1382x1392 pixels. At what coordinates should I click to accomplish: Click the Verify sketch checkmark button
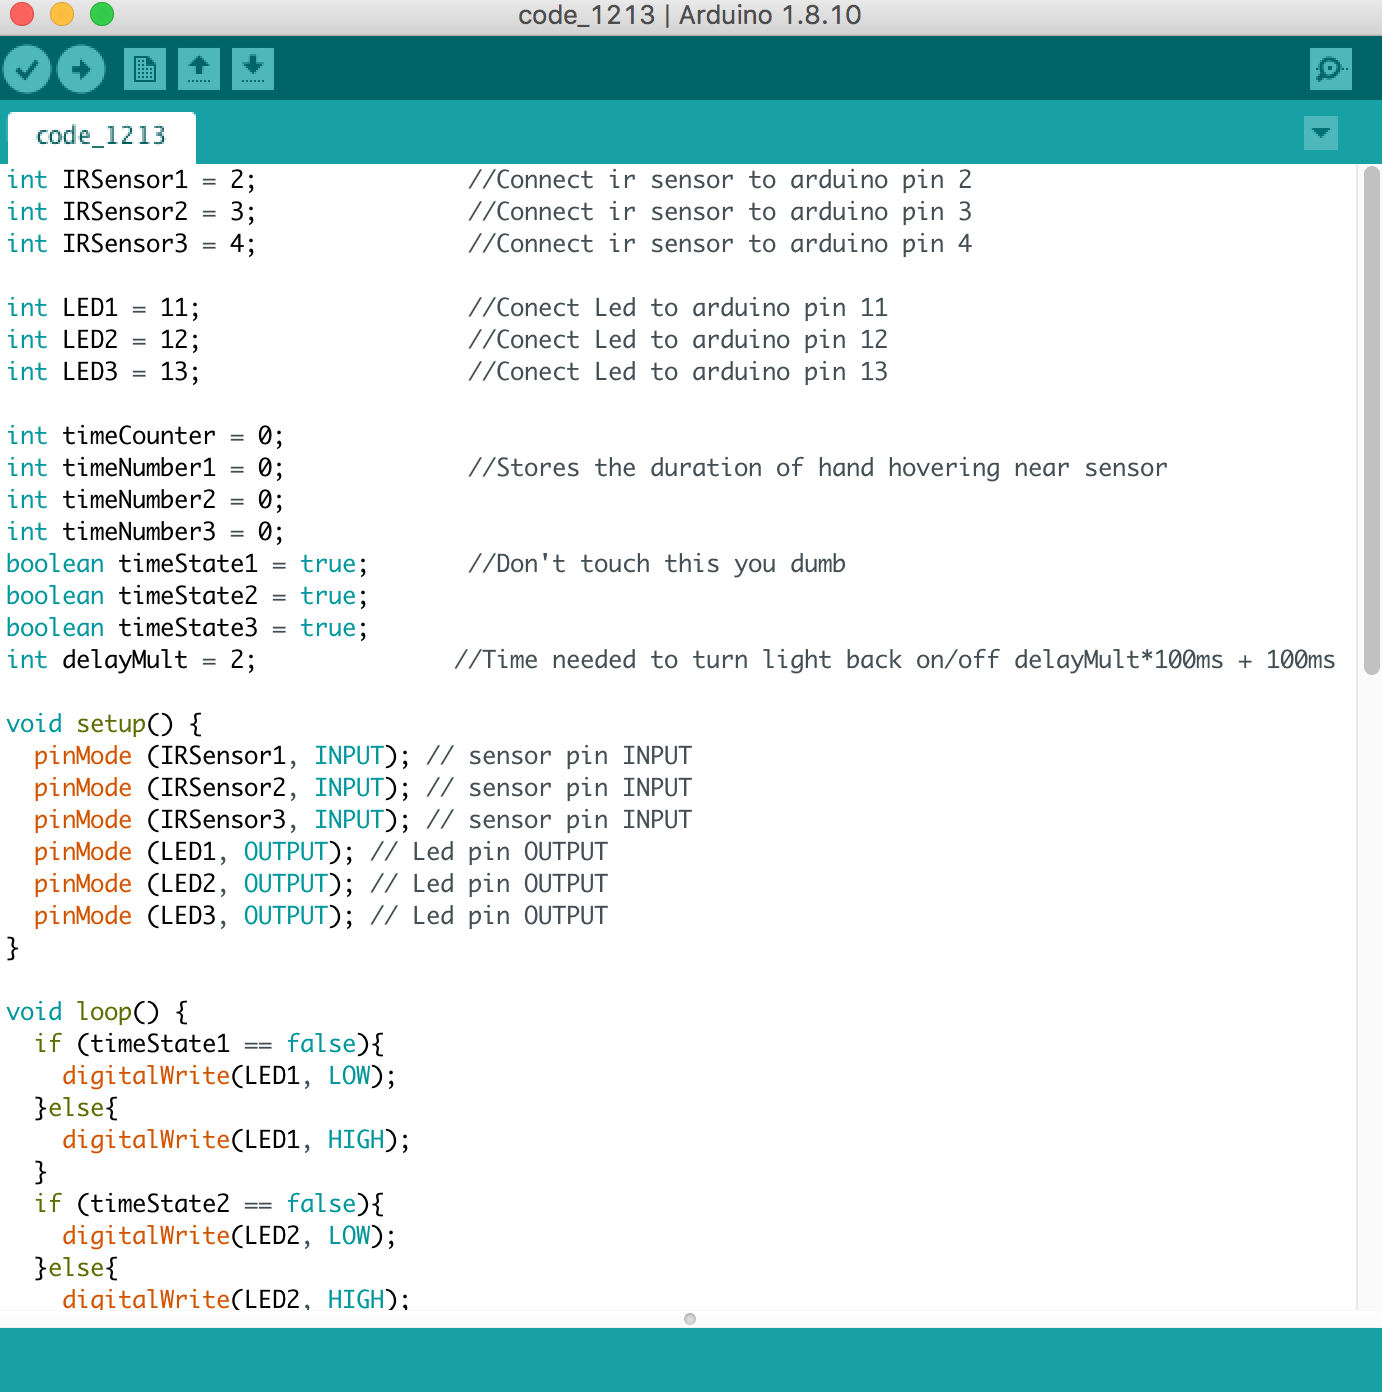tap(27, 69)
